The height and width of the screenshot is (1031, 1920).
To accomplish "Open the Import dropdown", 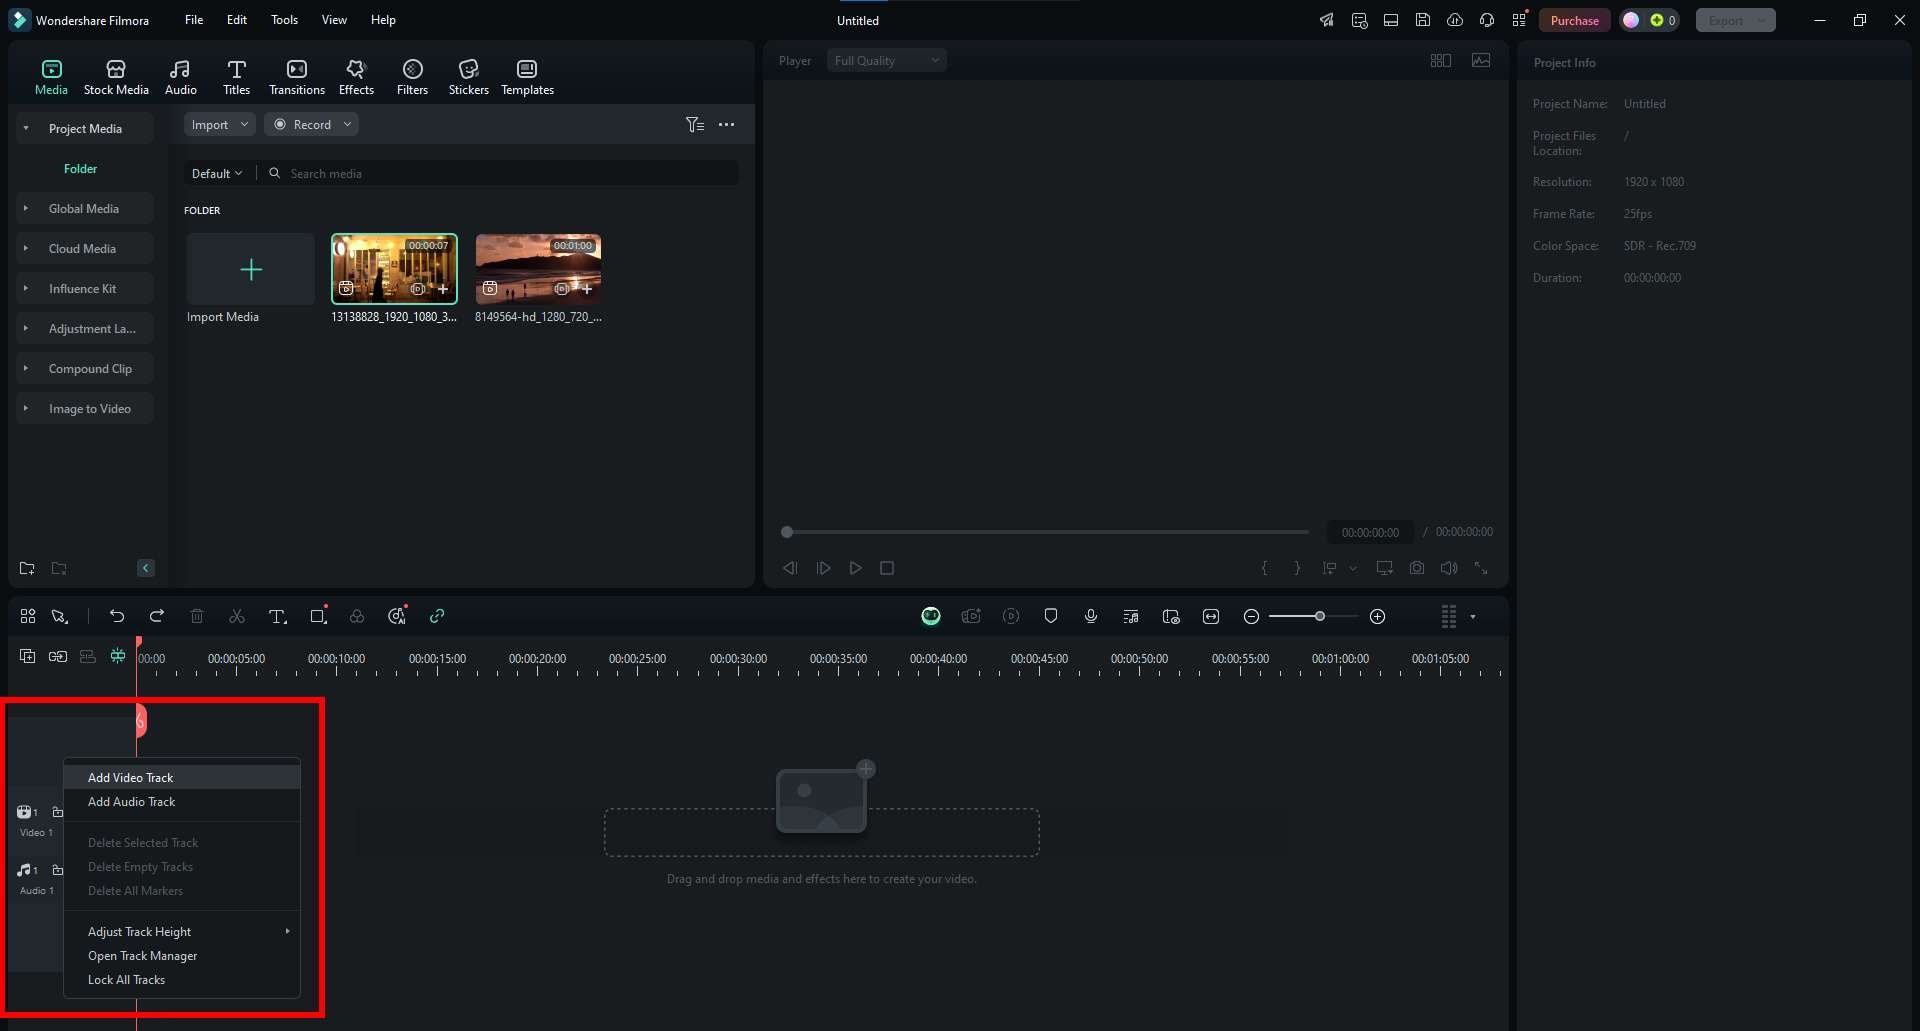I will click(220, 124).
